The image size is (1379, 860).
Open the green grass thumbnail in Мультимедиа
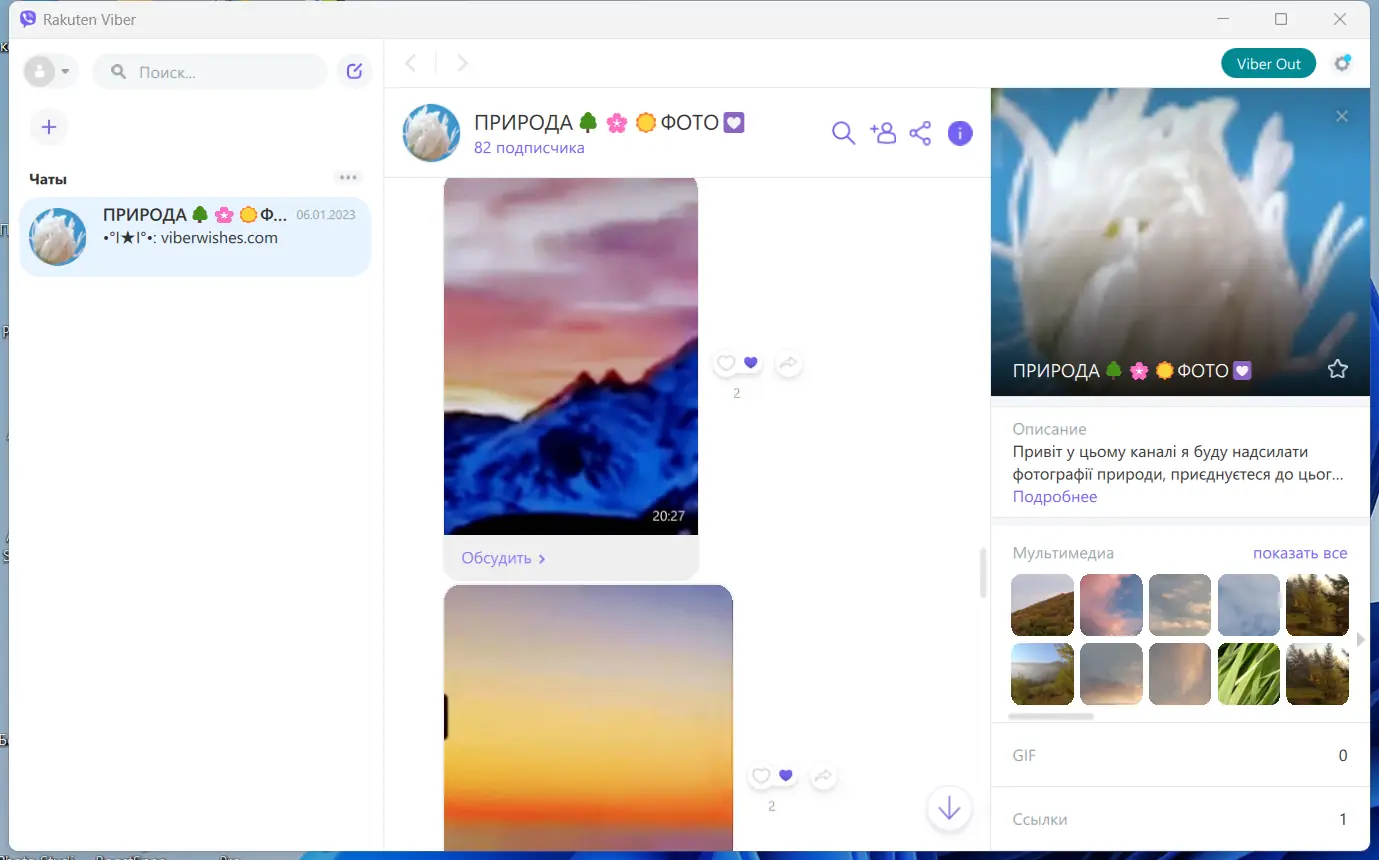(1248, 673)
